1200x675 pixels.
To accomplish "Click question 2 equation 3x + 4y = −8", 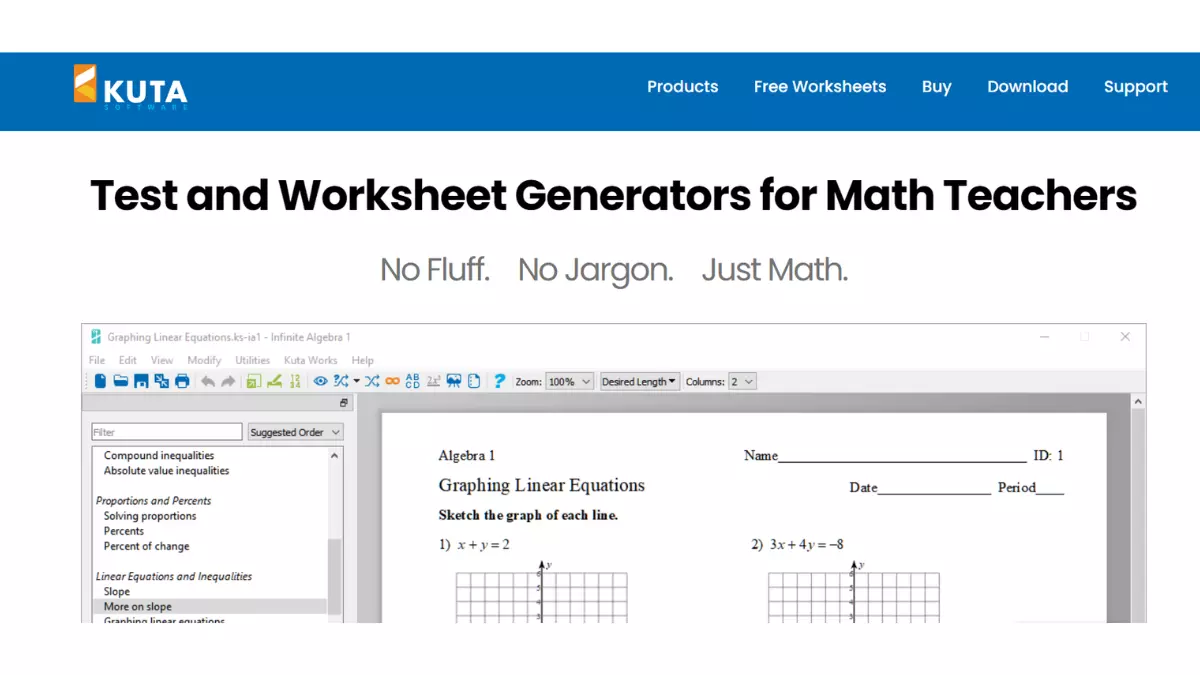I will pyautogui.click(x=807, y=545).
